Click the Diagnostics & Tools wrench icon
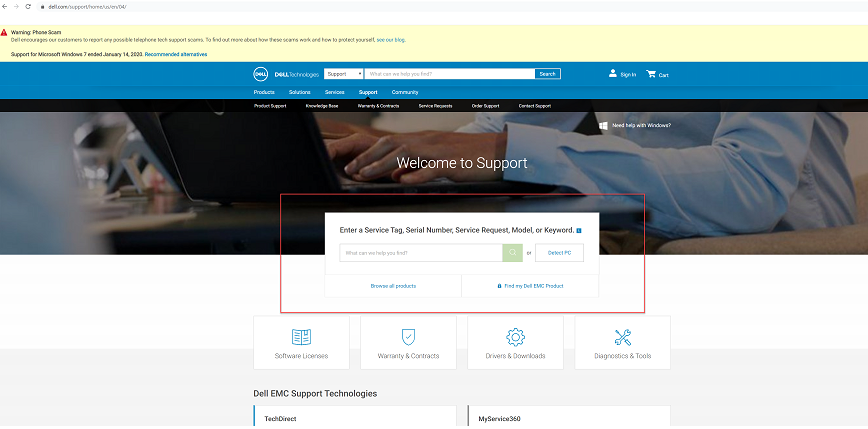Screen dimensions: 868x429 pos(623,337)
